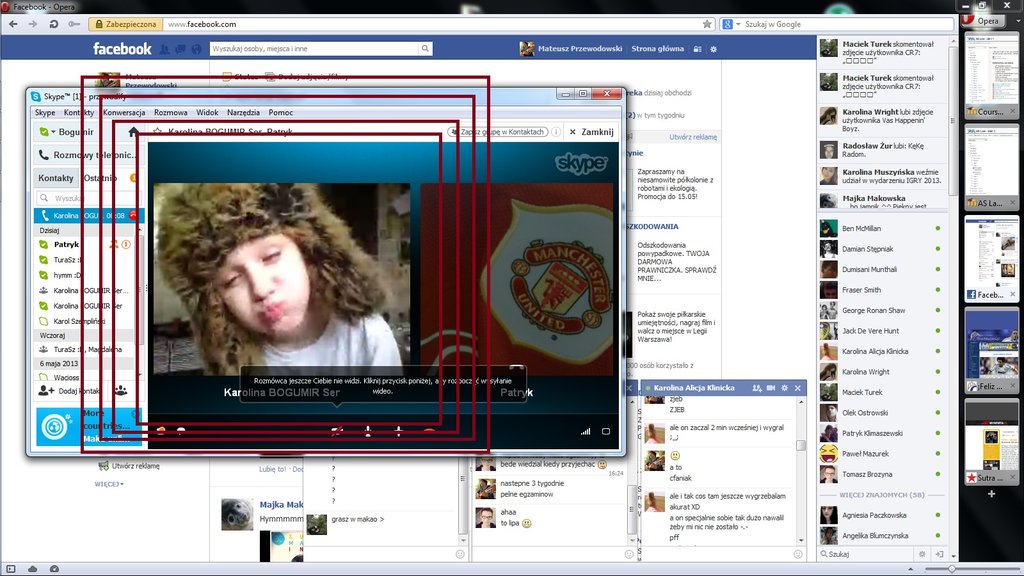Open the Zabezpieczona security badge

pyautogui.click(x=126, y=24)
